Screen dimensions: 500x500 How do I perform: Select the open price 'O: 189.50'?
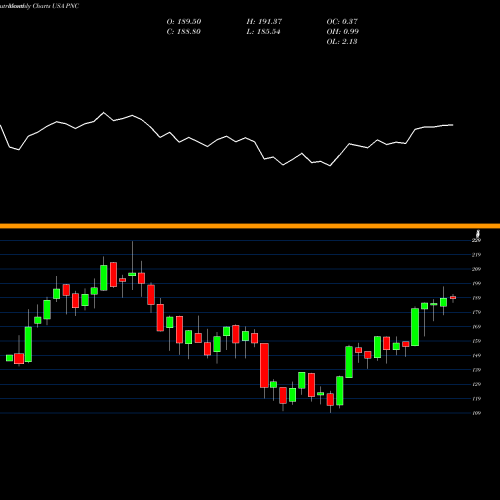tap(184, 22)
